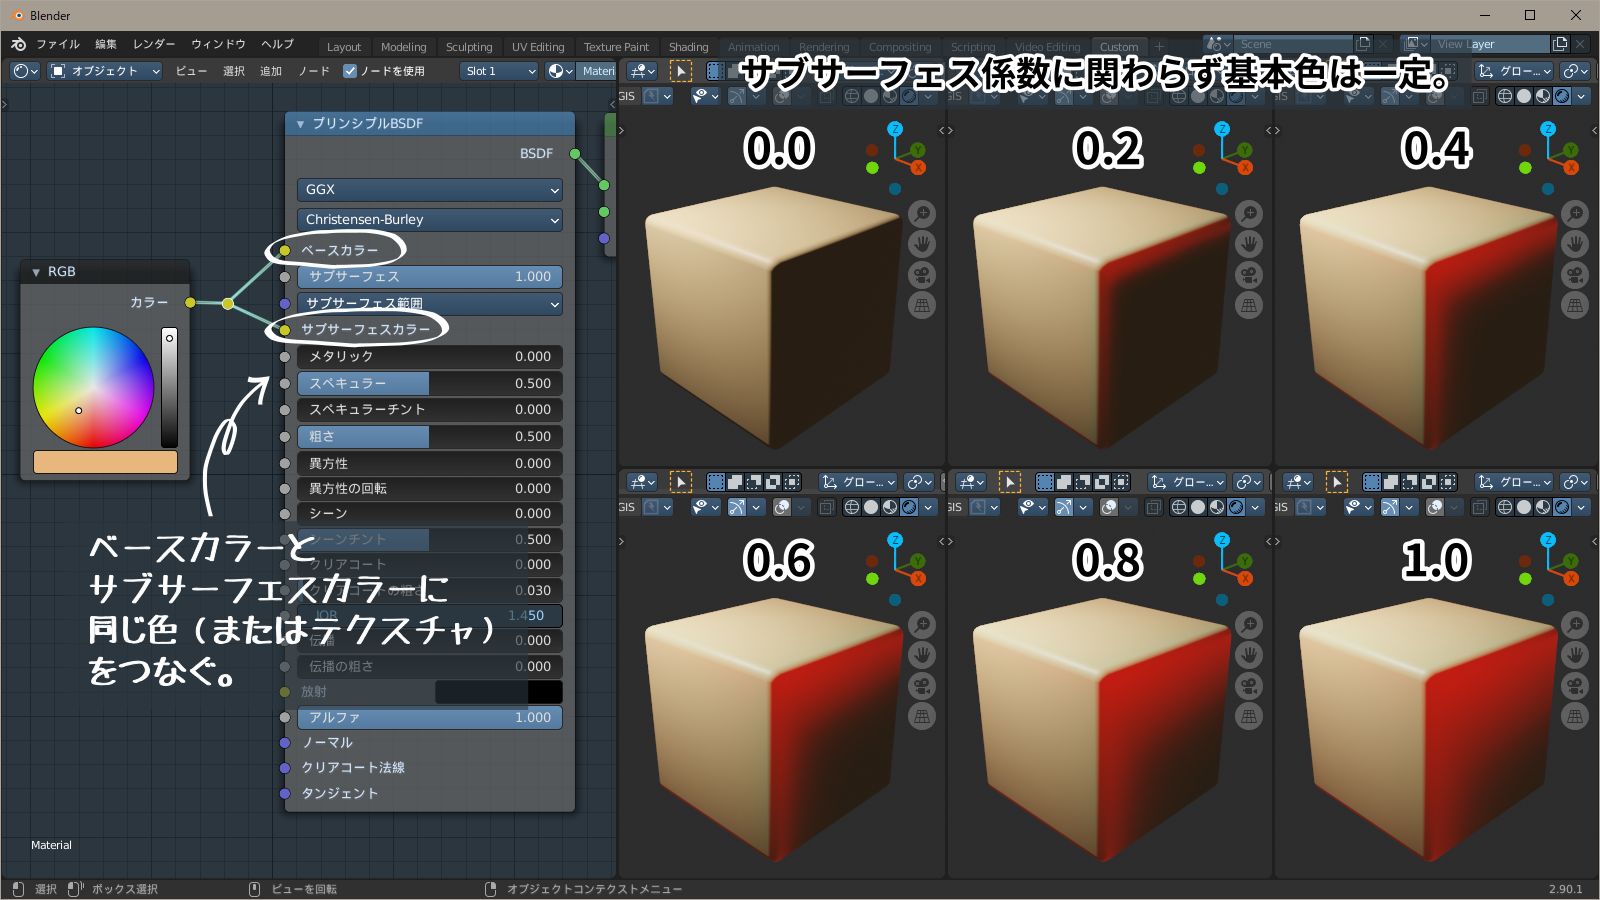1600x900 pixels.
Task: Toggle gizmo display in 0.6 viewport header
Action: [737, 507]
